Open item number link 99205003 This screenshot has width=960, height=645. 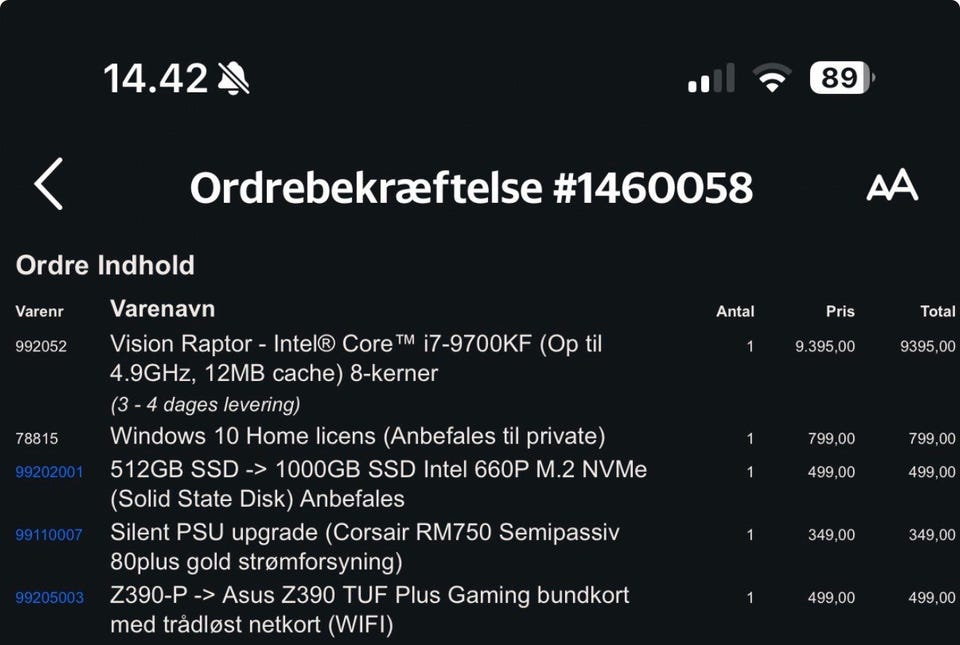[x=49, y=597]
